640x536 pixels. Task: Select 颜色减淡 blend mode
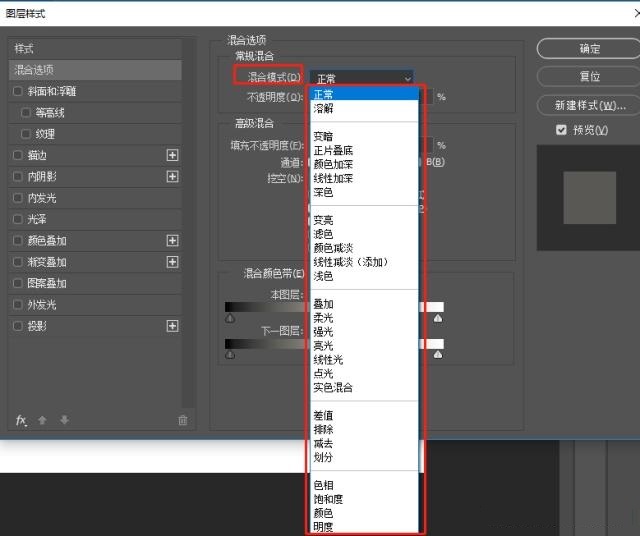pyautogui.click(x=364, y=248)
